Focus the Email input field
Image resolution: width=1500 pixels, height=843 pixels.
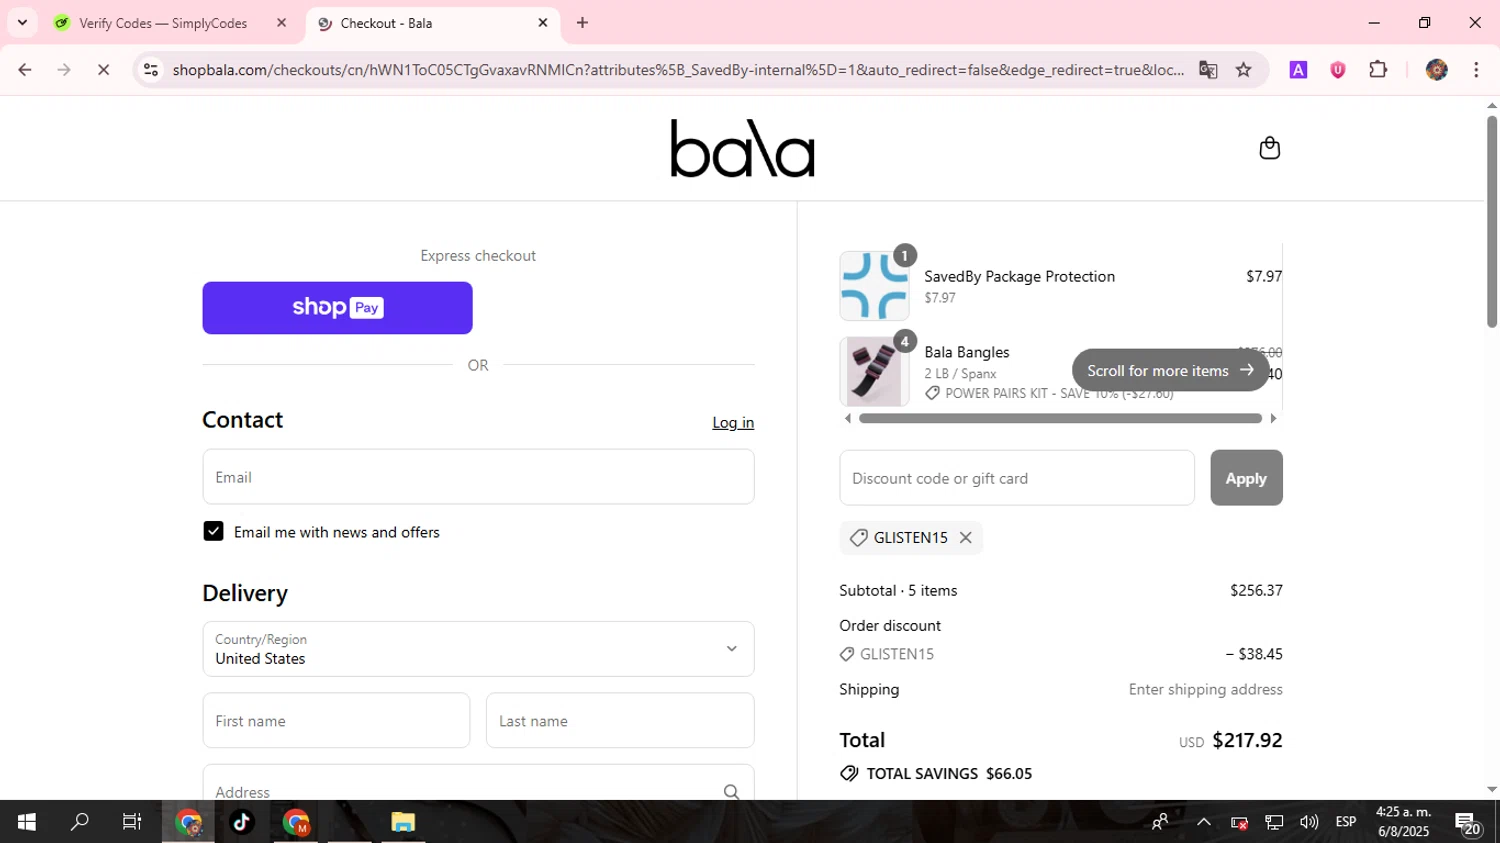click(x=478, y=477)
